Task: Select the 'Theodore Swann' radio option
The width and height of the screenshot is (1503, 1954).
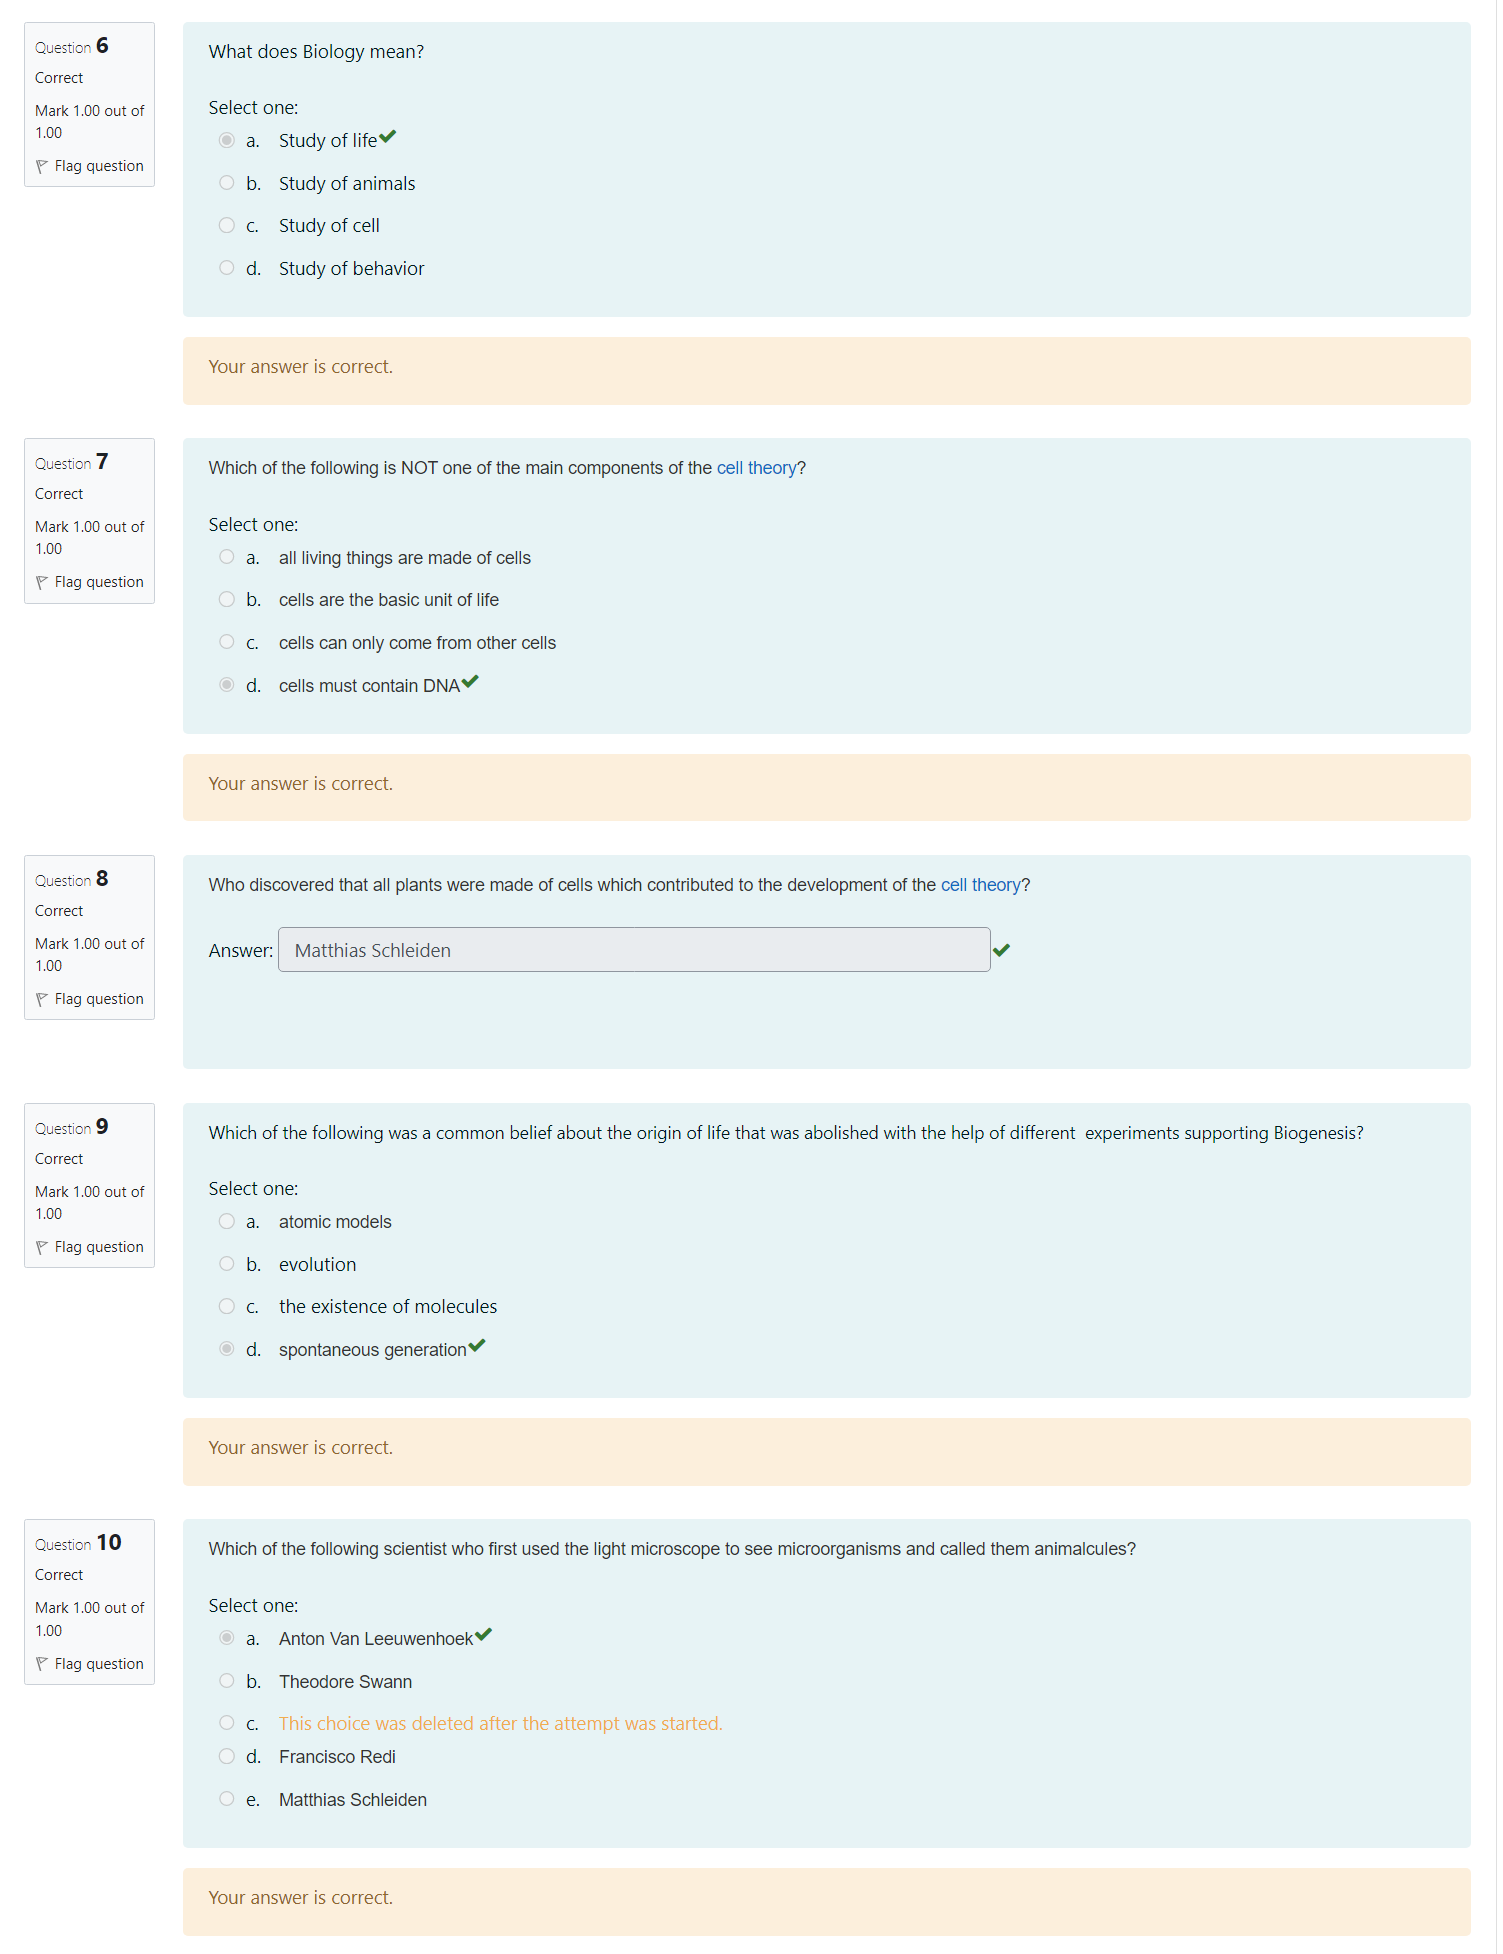Action: 227,1681
